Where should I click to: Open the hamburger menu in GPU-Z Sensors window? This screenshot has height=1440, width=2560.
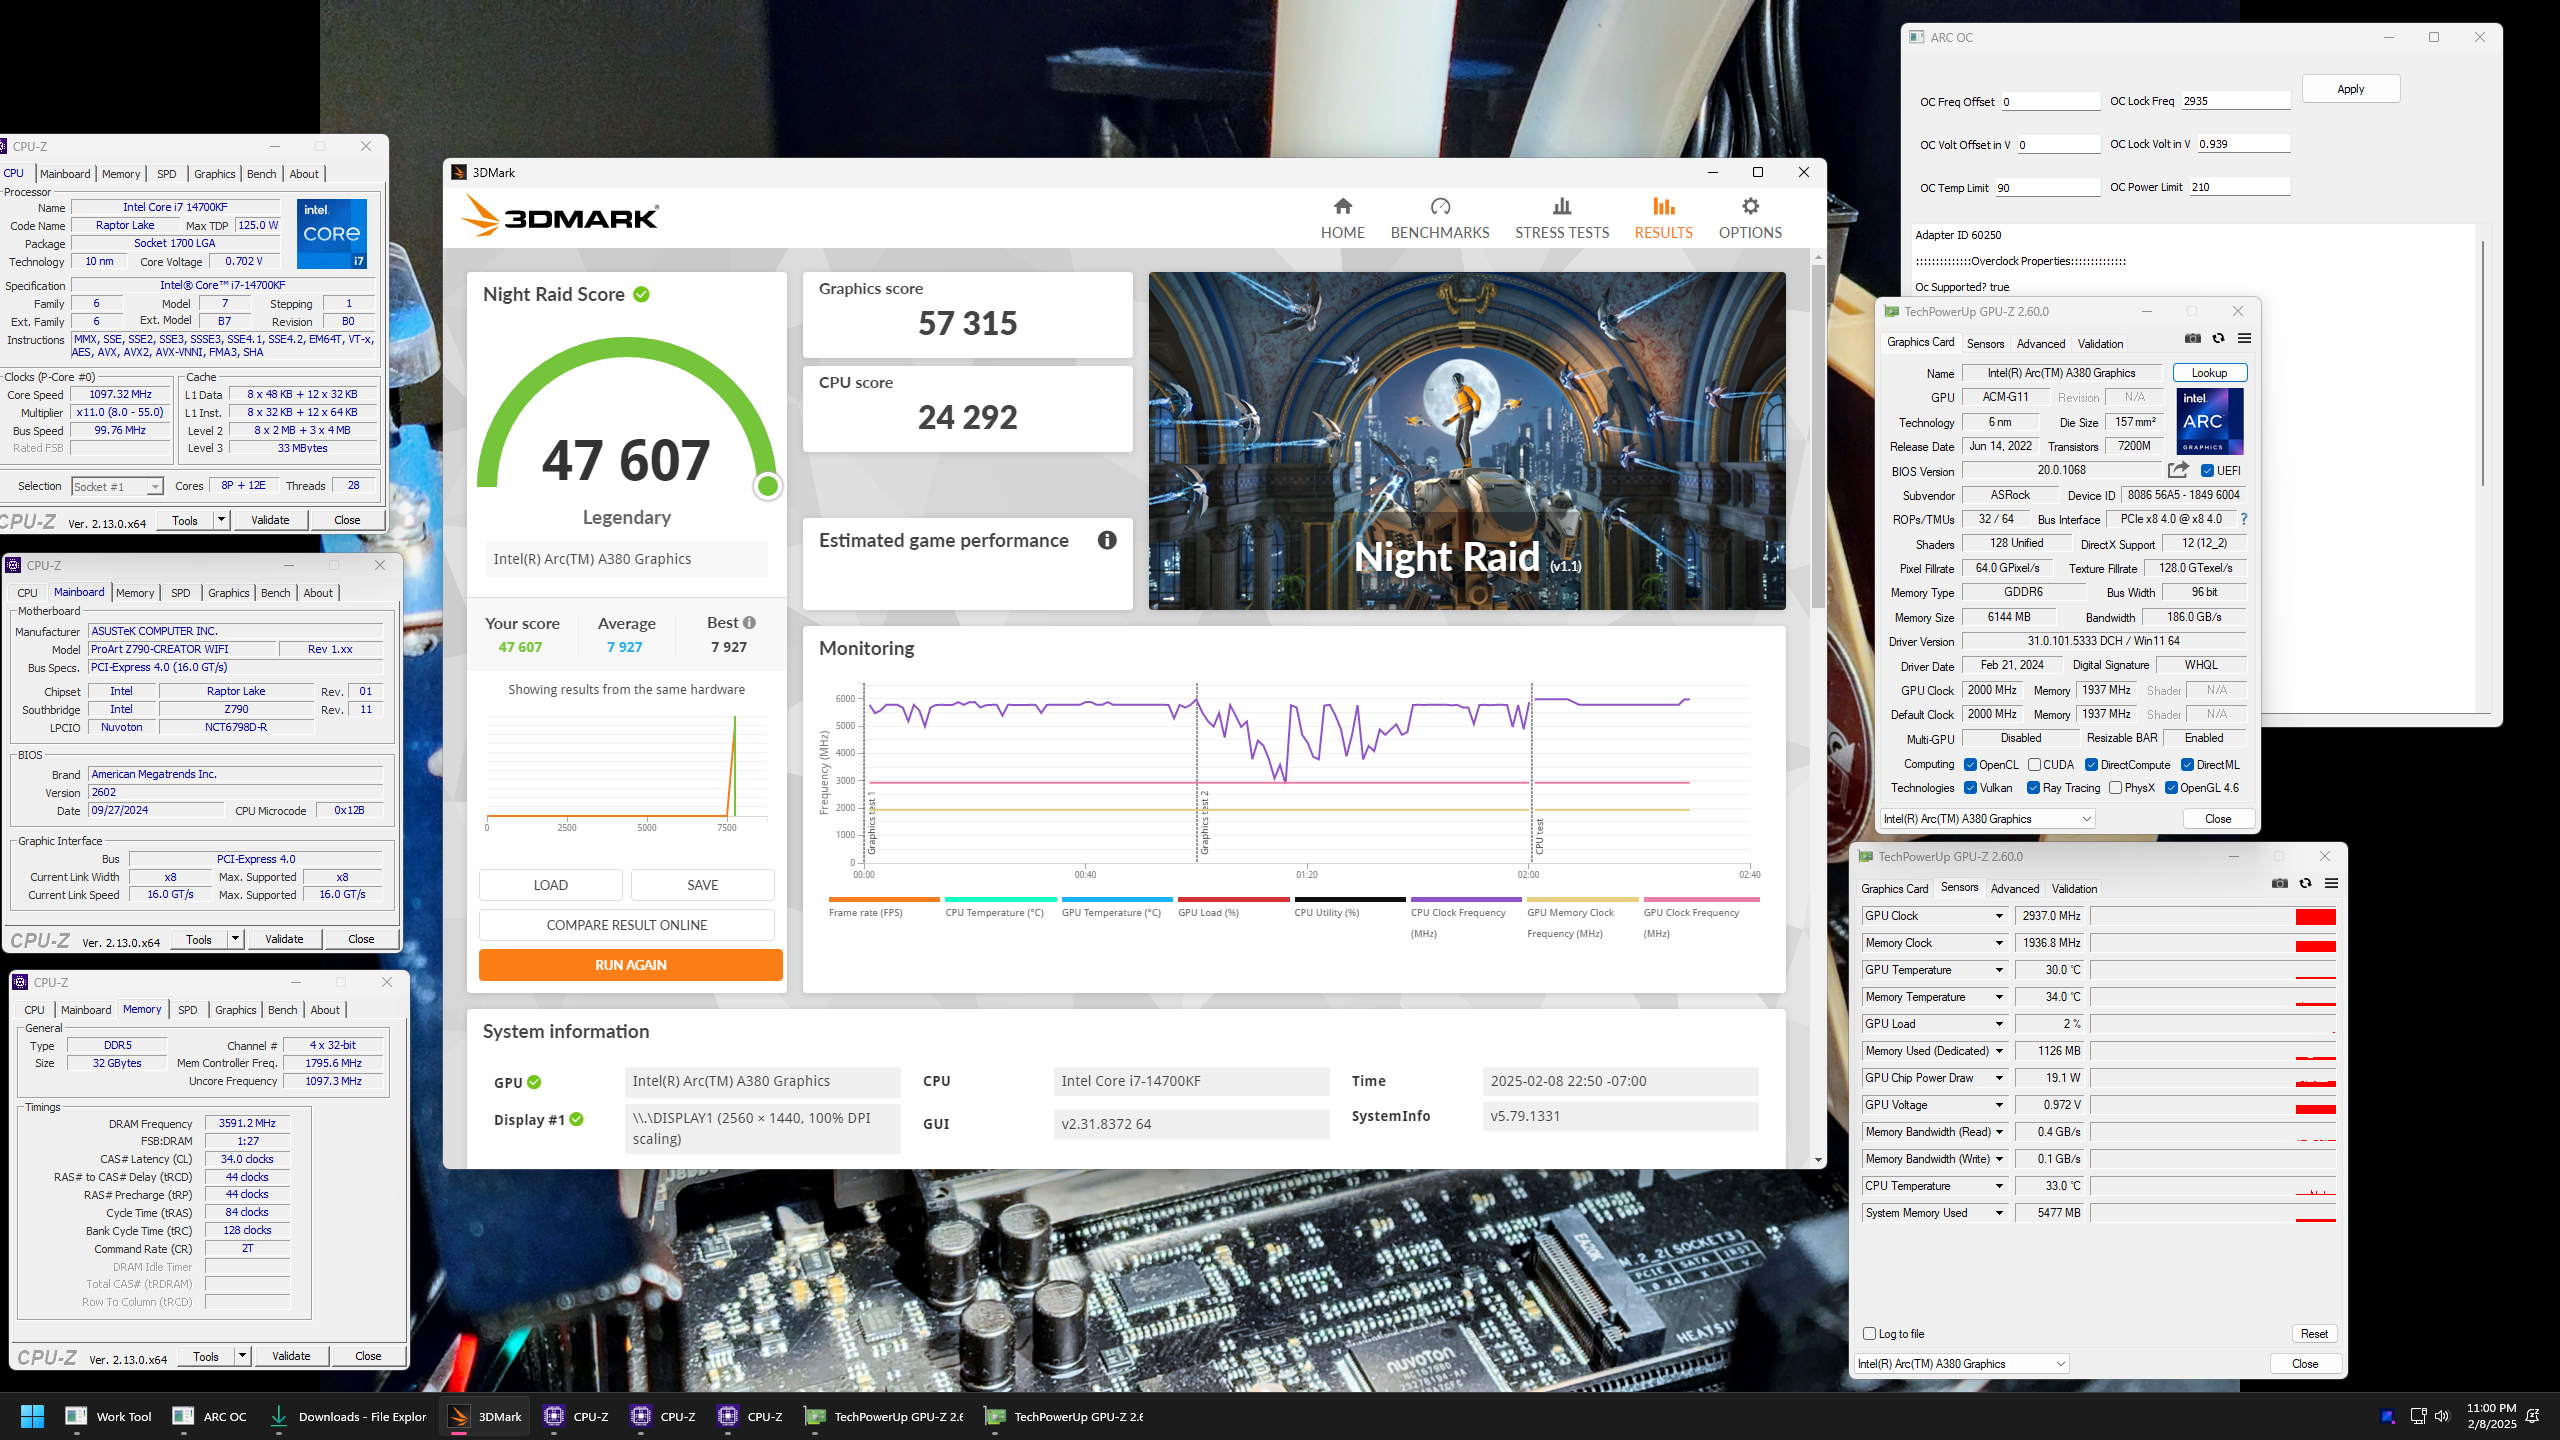click(2331, 883)
